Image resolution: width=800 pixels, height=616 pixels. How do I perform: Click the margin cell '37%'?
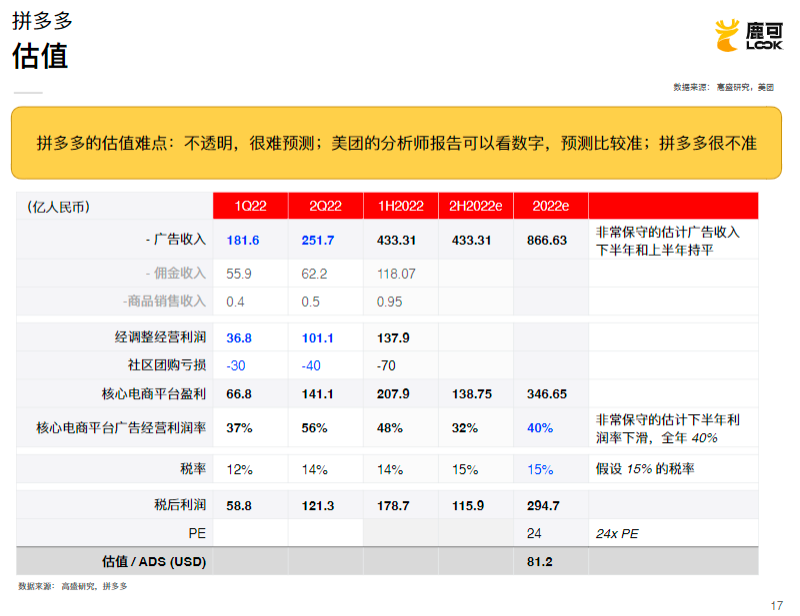tap(239, 428)
